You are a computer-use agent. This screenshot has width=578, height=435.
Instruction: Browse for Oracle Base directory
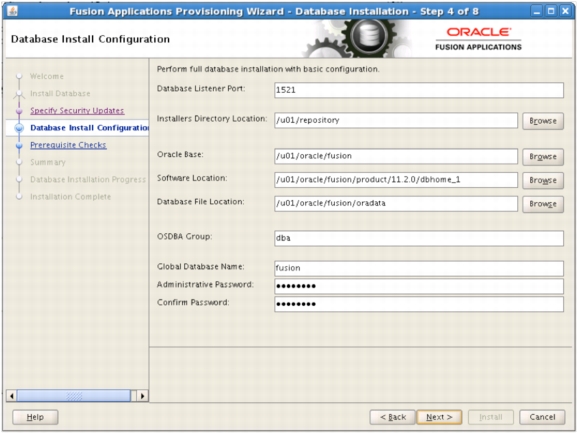click(543, 157)
